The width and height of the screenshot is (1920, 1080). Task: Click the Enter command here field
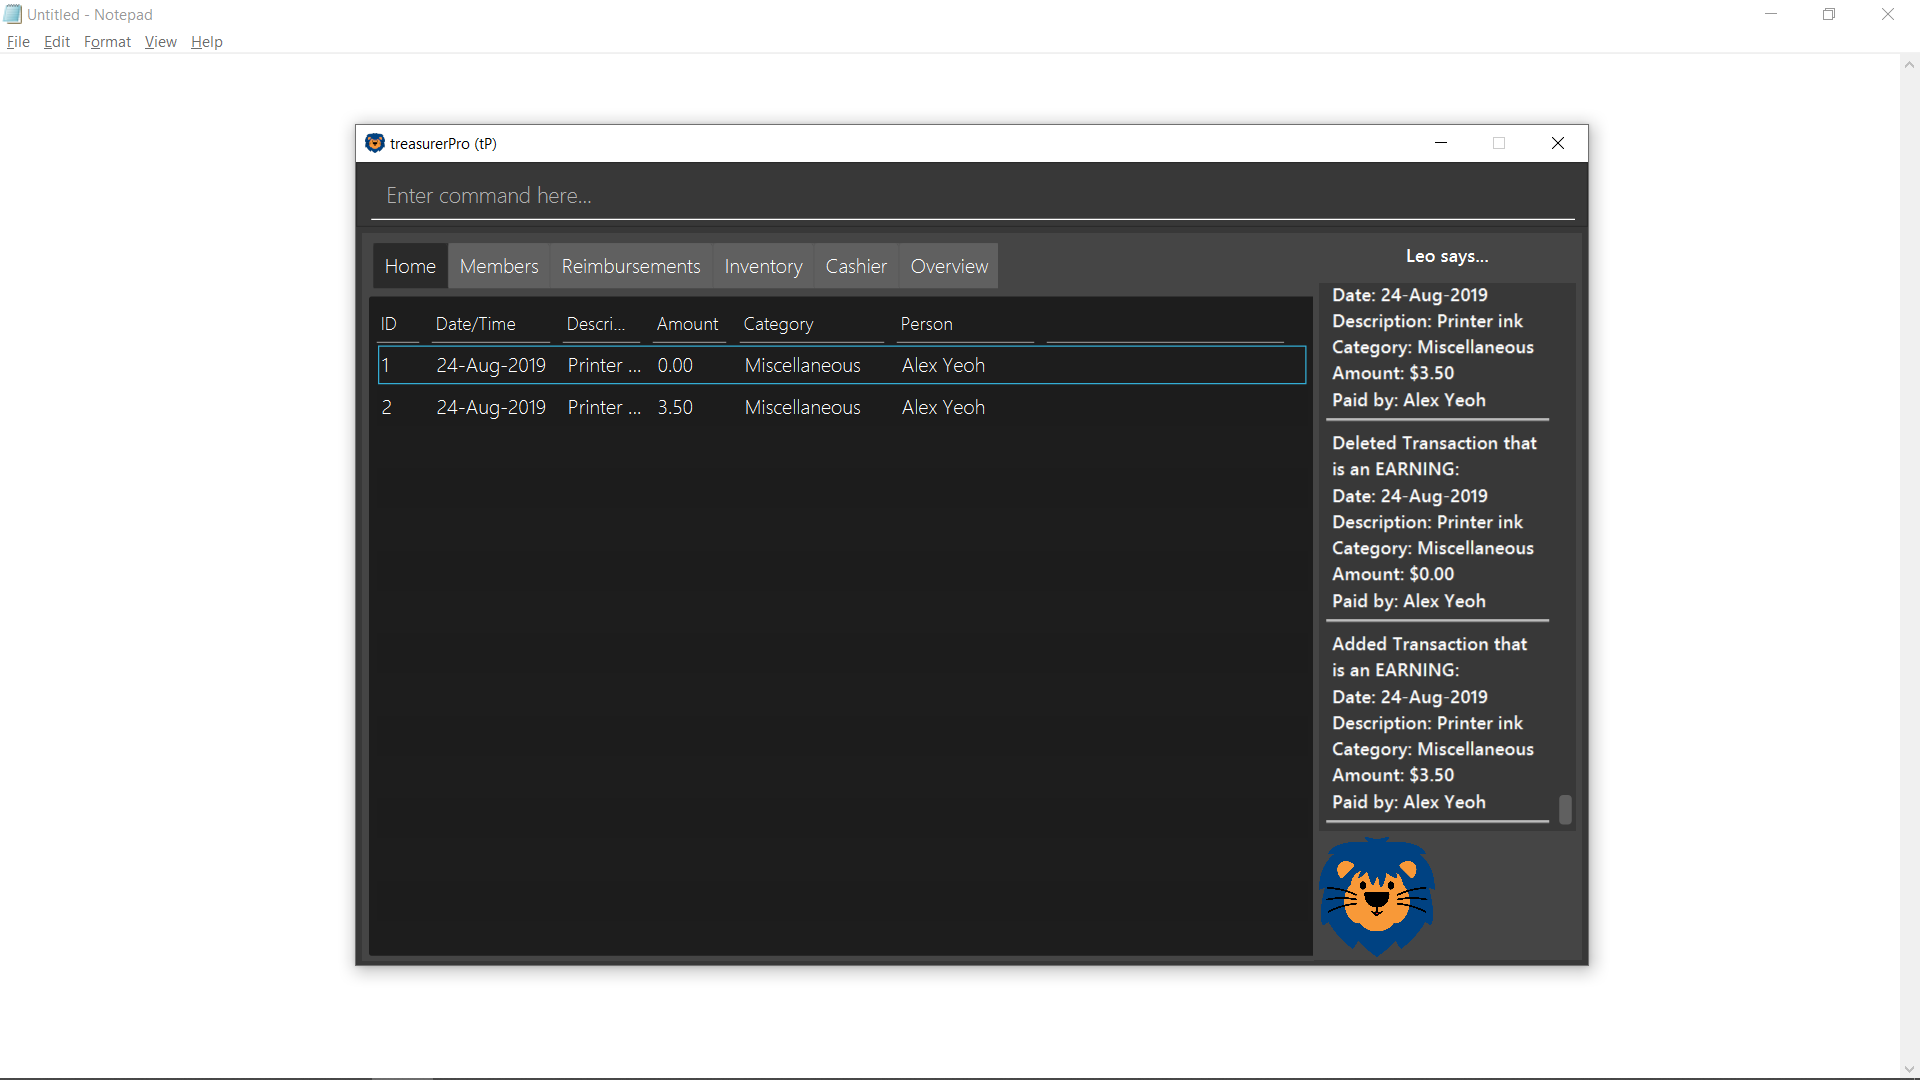[970, 196]
